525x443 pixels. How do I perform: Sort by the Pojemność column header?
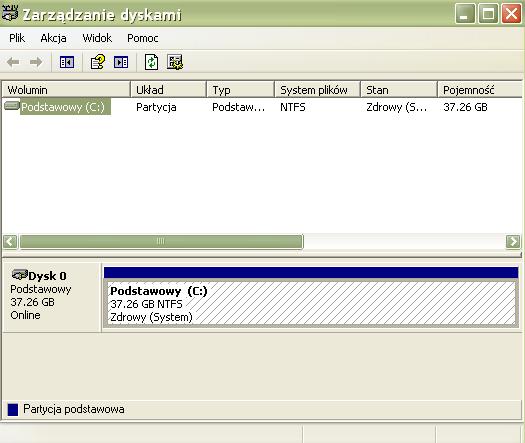[479, 90]
